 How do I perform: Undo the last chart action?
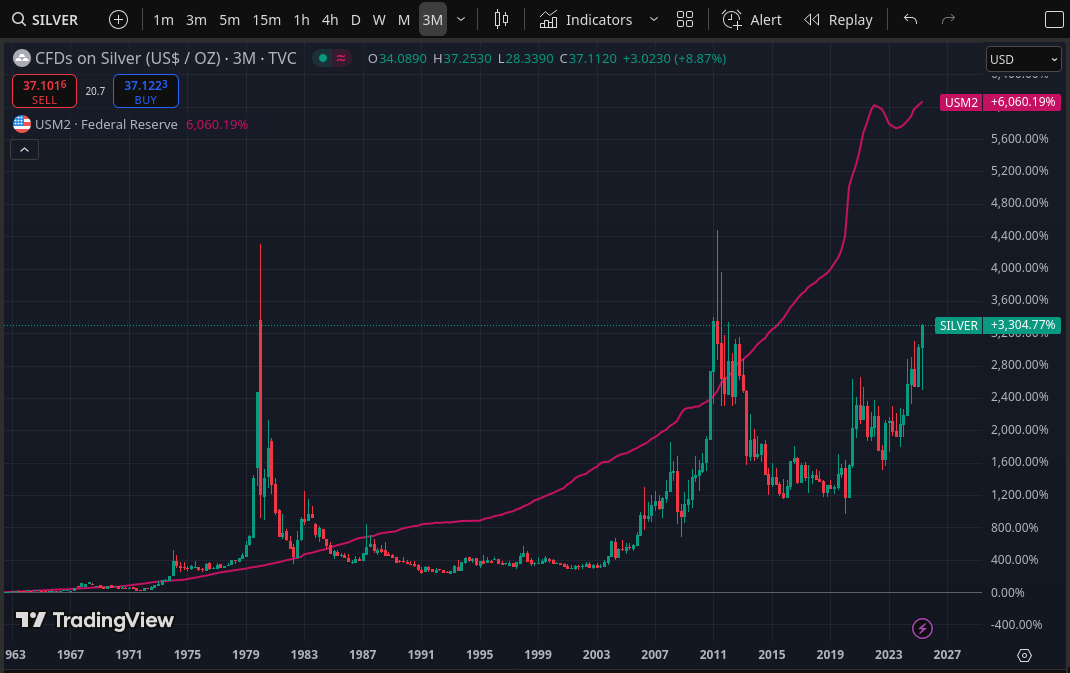click(x=910, y=20)
